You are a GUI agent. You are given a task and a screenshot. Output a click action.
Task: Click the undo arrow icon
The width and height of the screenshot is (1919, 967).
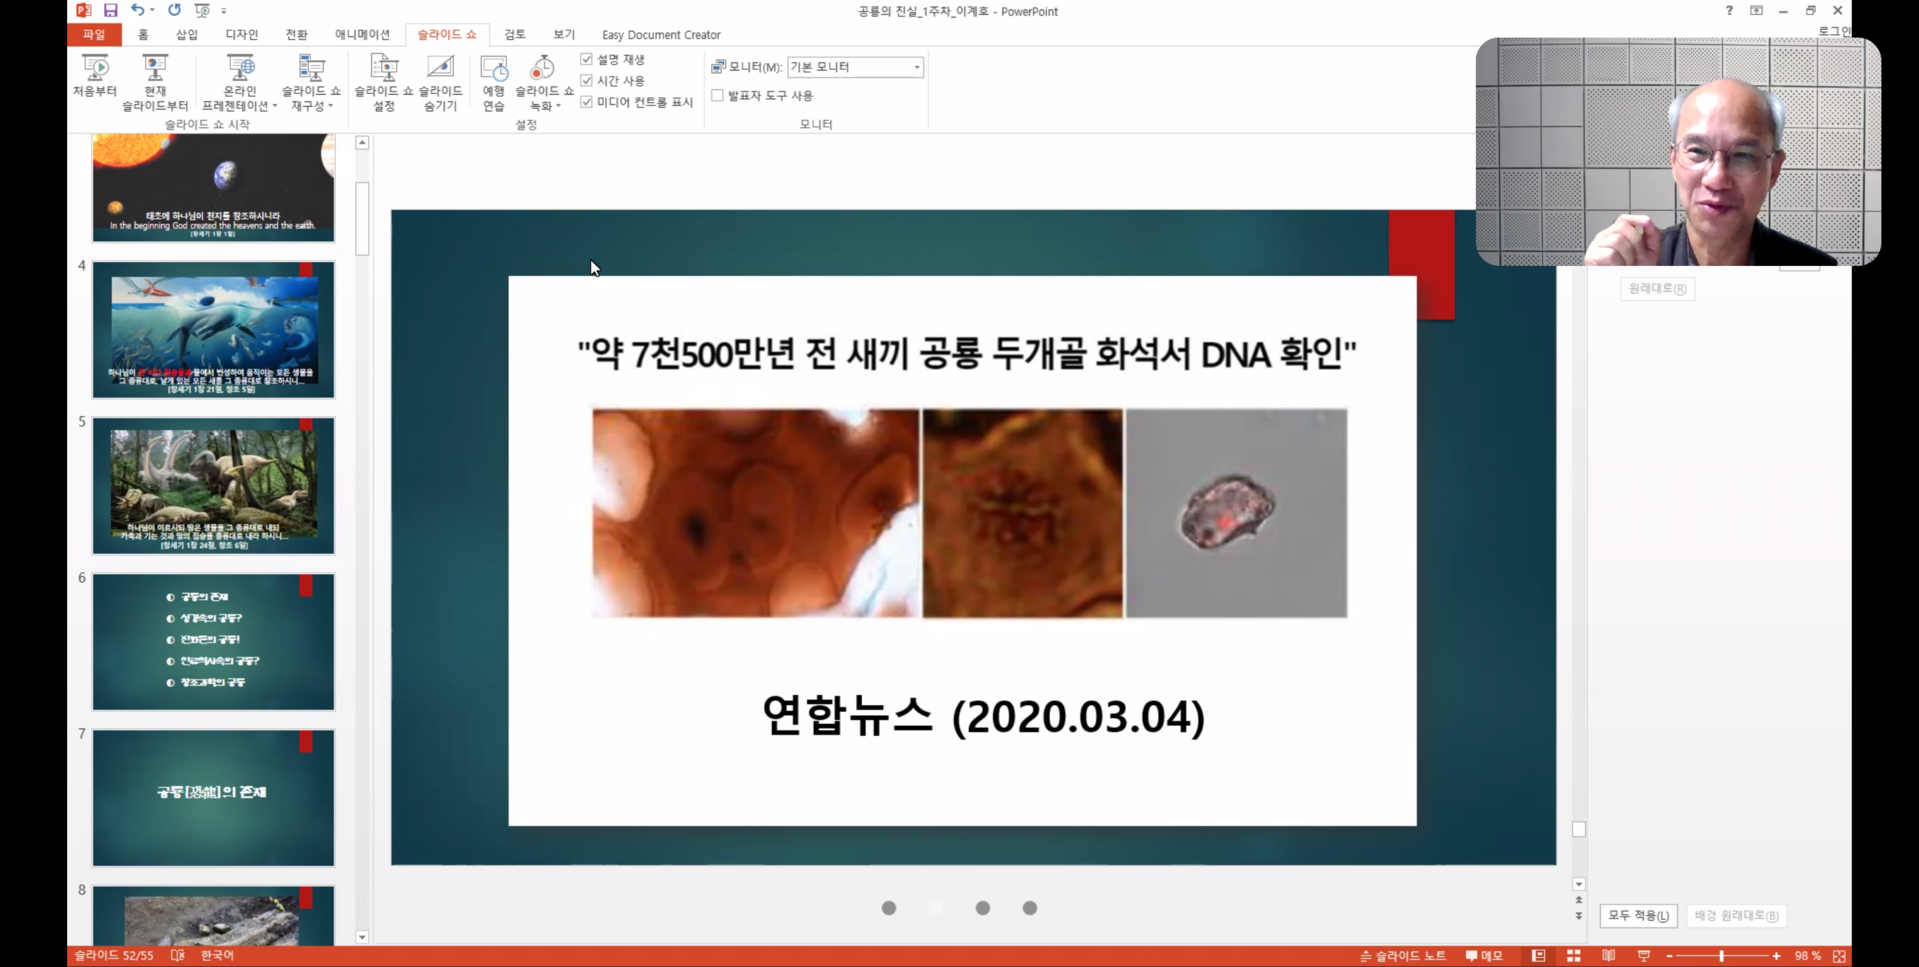[137, 10]
